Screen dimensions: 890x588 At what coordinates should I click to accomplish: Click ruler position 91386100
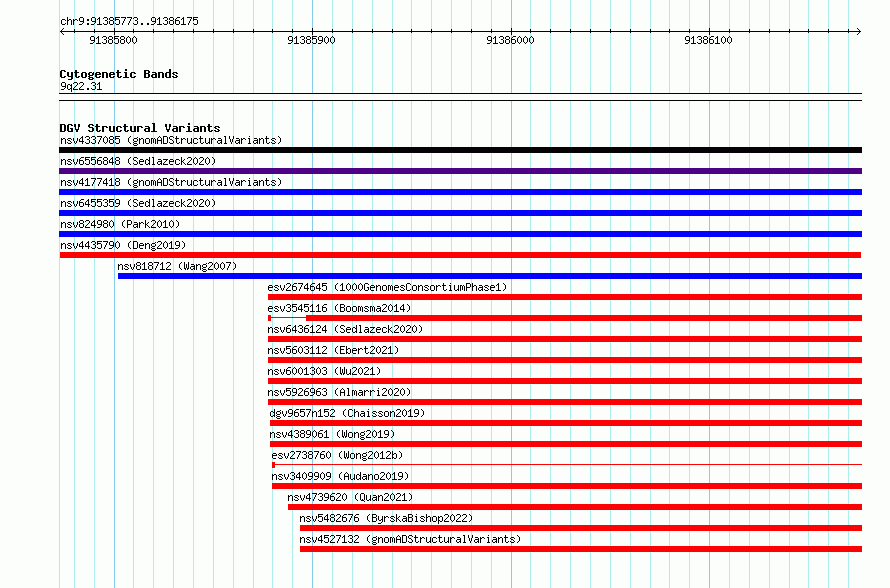(x=708, y=40)
